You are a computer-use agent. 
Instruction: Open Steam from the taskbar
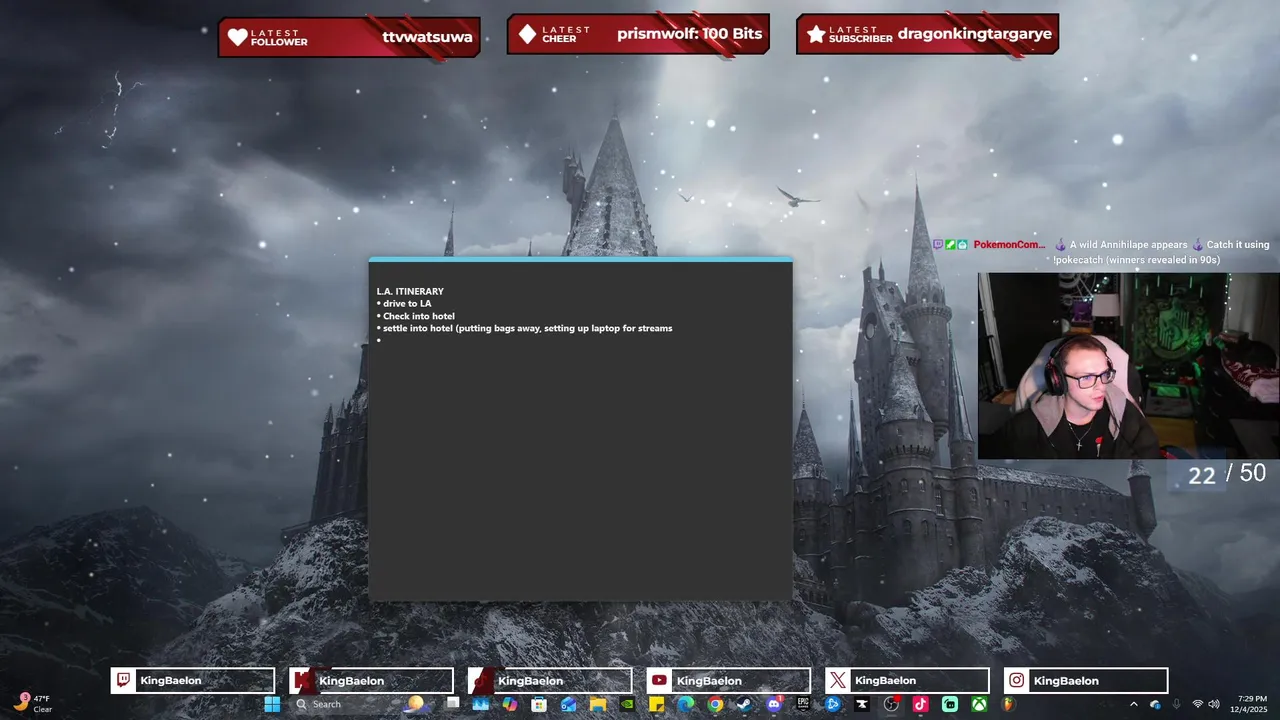[x=744, y=704]
